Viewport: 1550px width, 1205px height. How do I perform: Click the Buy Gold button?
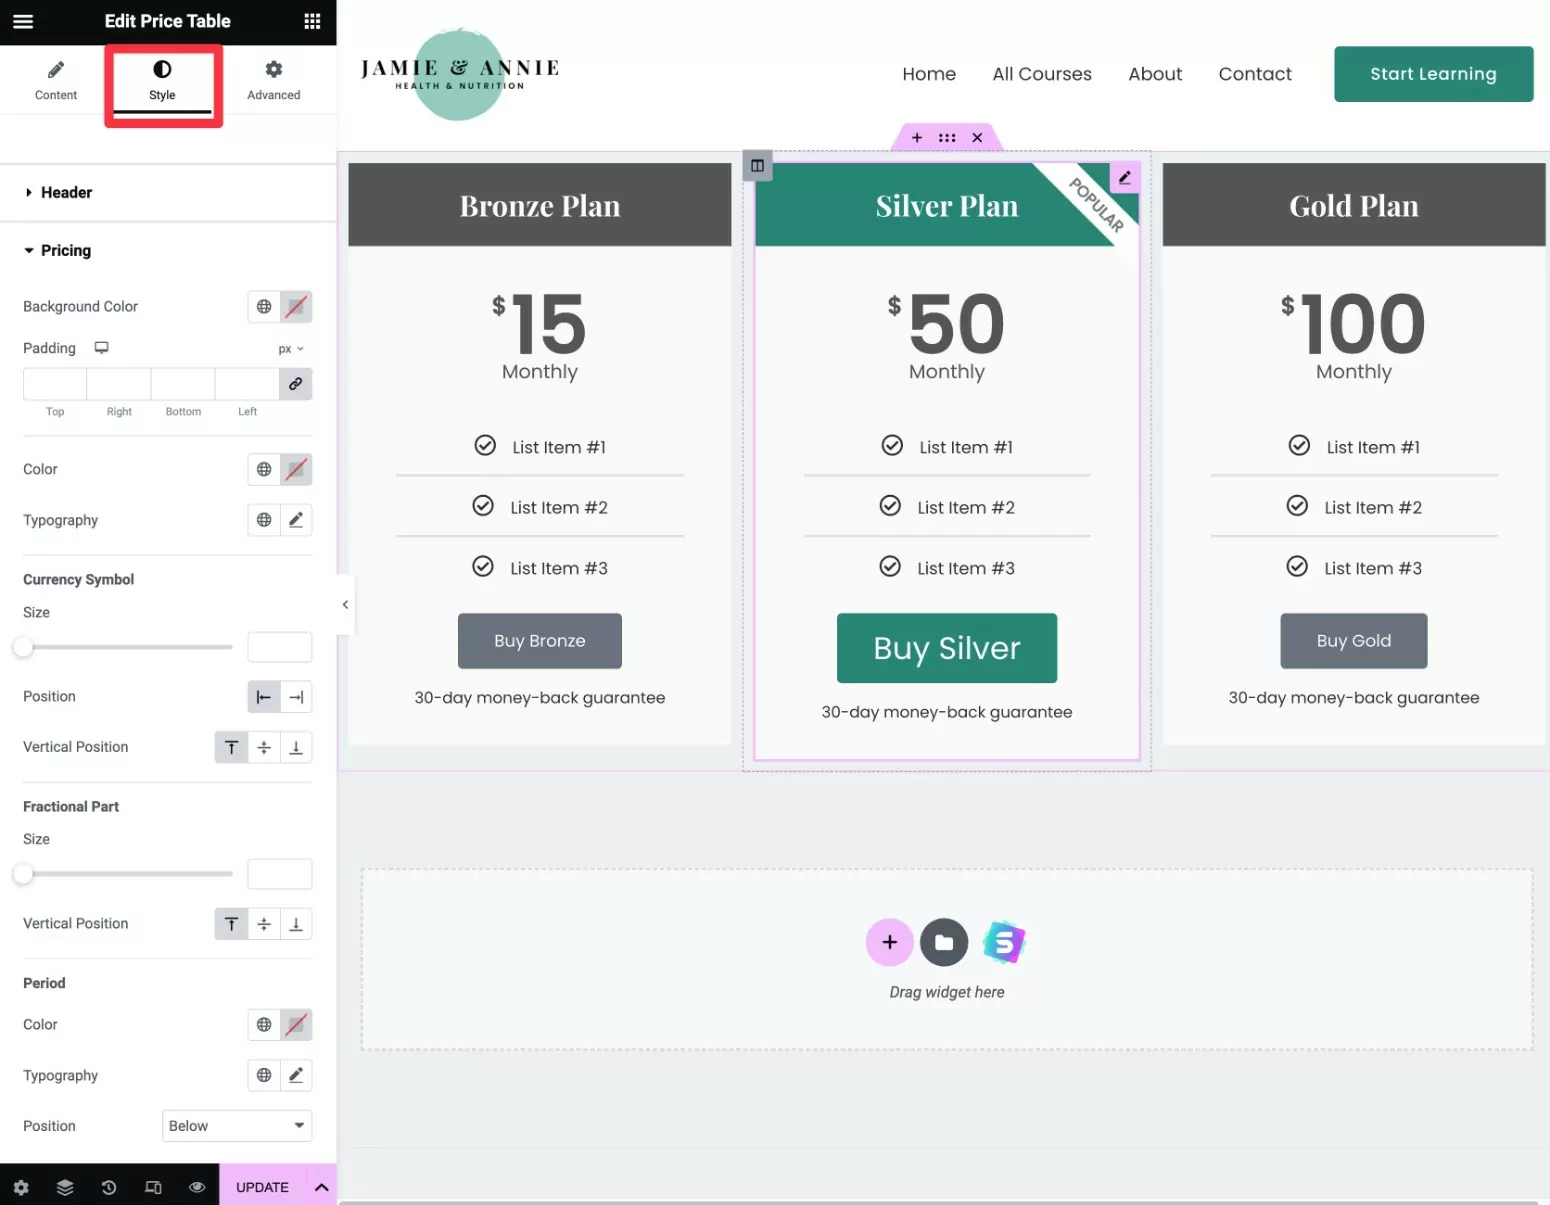point(1354,641)
